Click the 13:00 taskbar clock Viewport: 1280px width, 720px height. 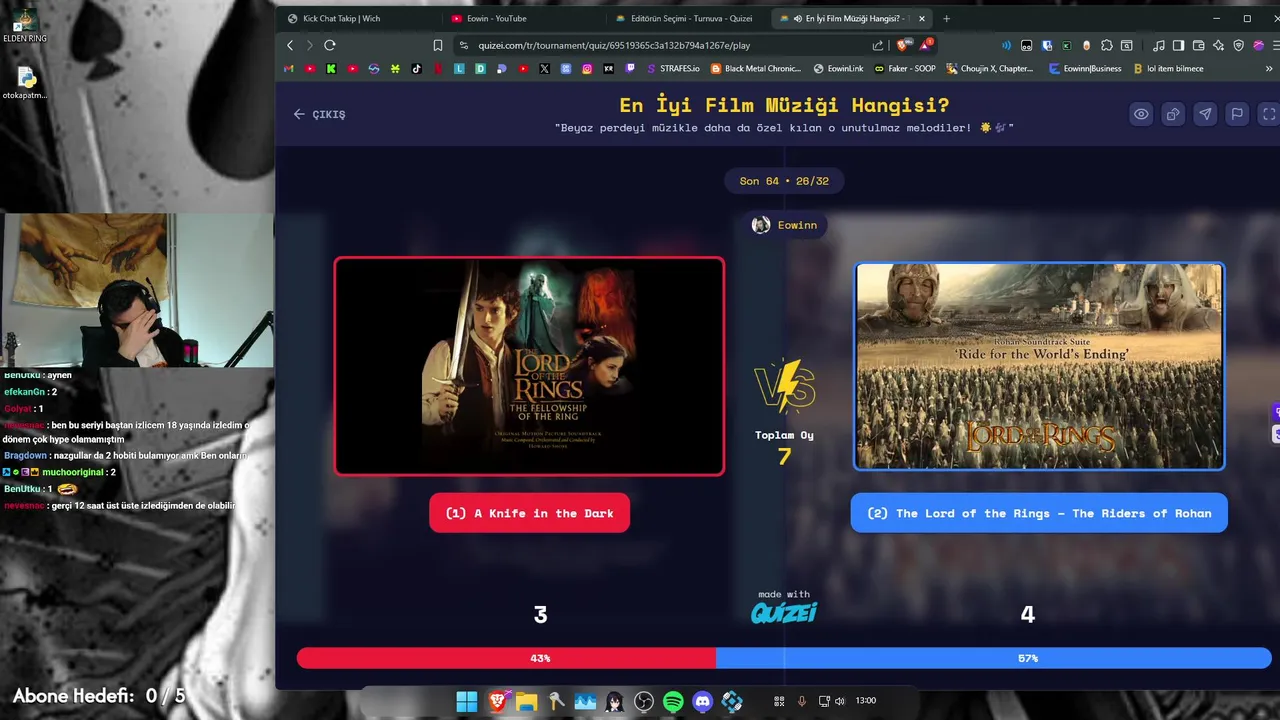[866, 701]
